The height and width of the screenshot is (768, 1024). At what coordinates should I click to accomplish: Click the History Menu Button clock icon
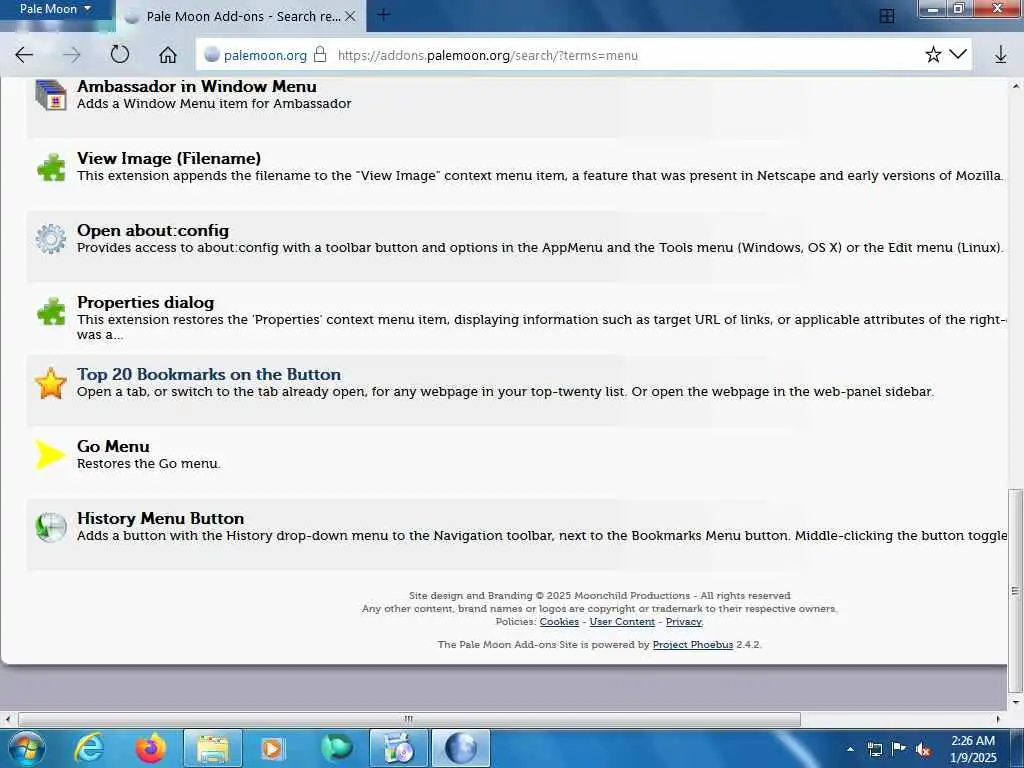(51, 527)
